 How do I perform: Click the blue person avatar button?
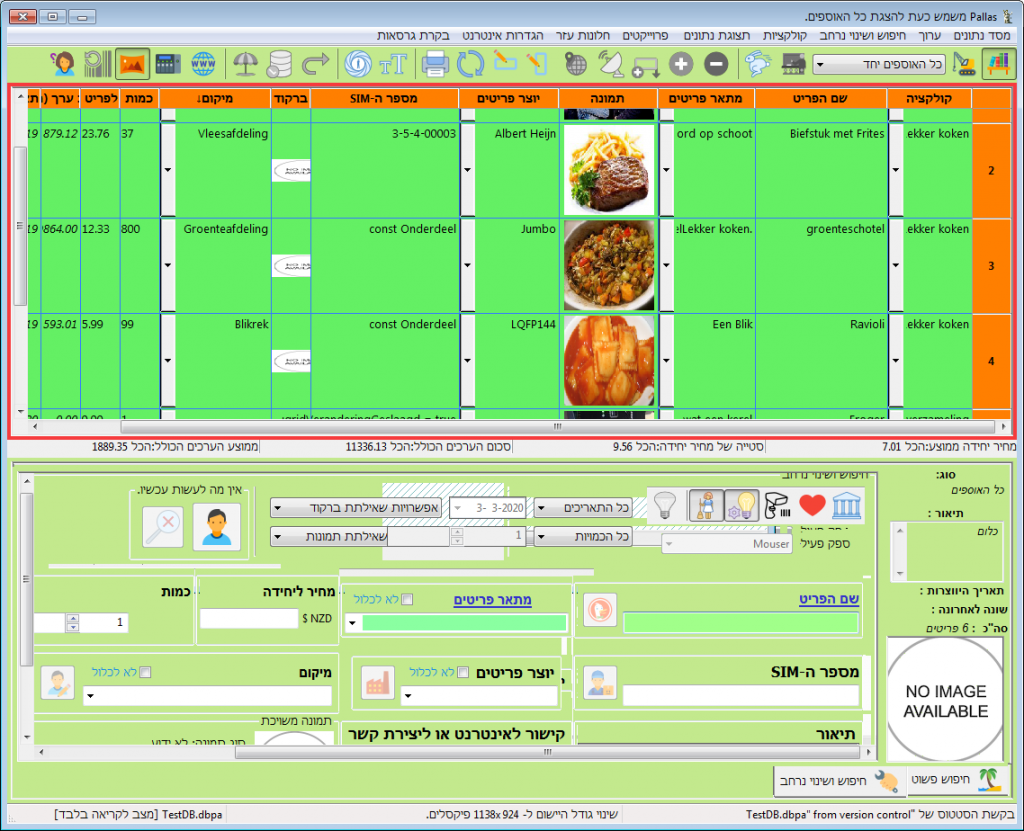tap(217, 527)
